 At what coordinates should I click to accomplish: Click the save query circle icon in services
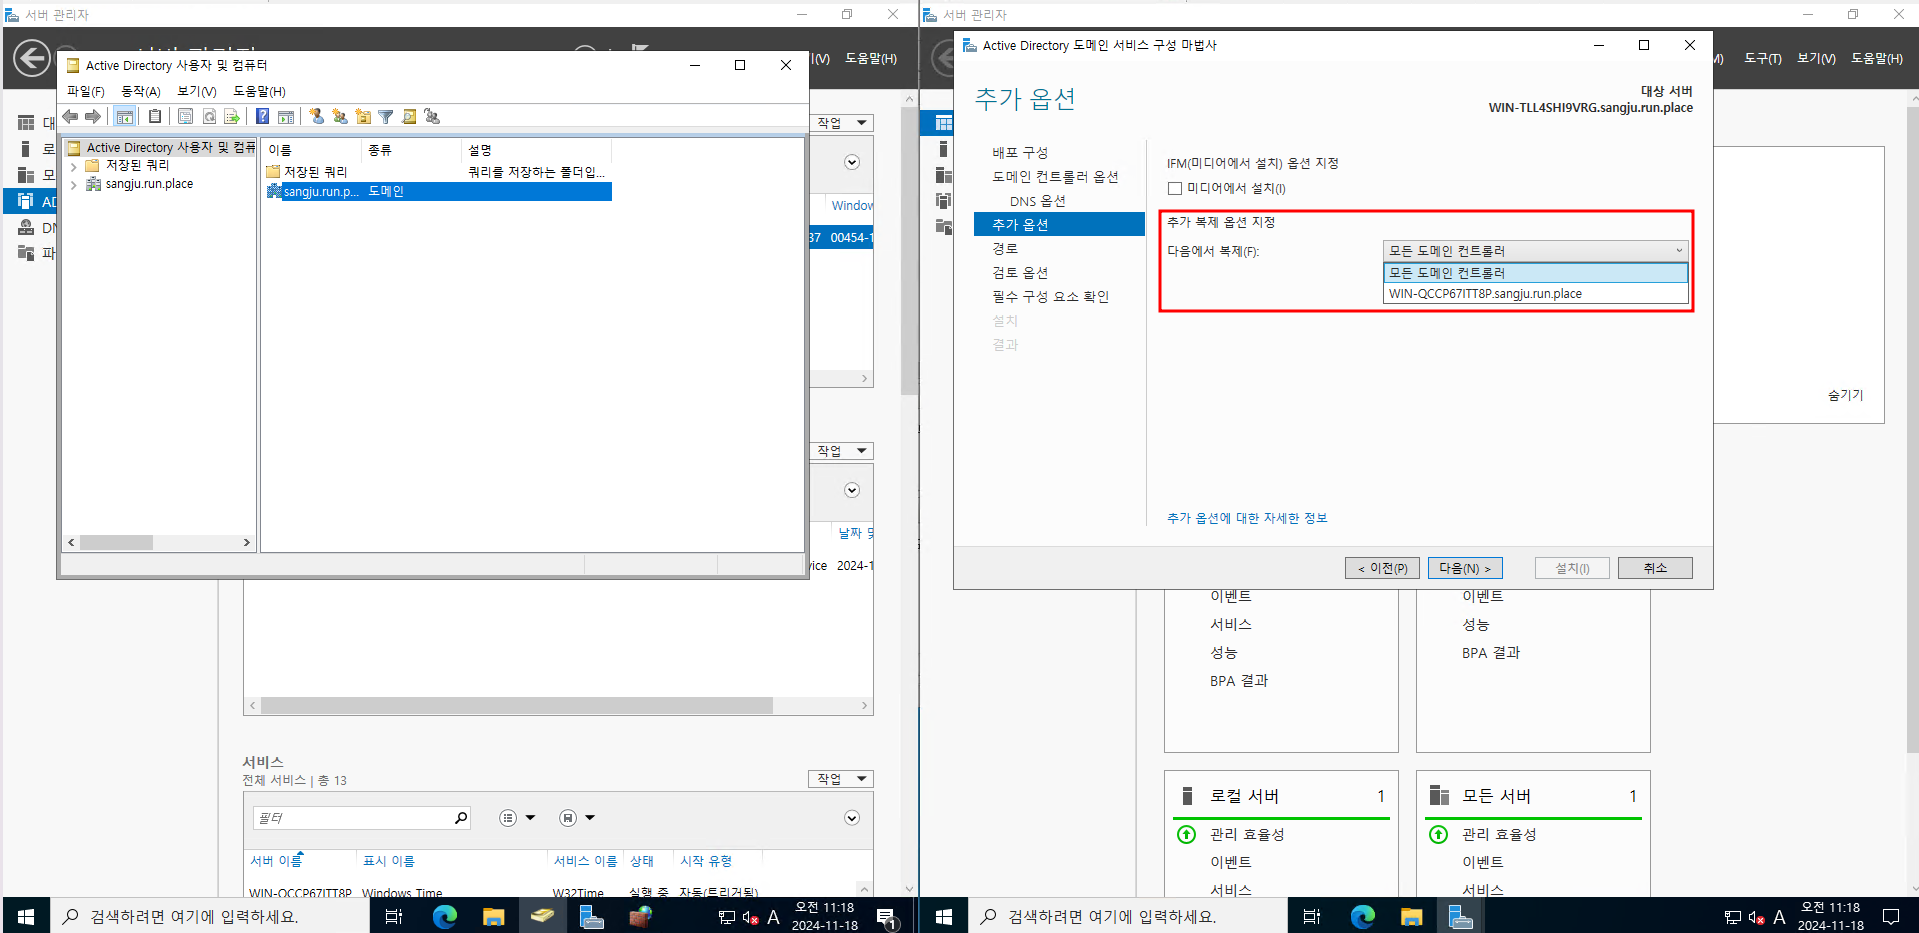(x=568, y=818)
